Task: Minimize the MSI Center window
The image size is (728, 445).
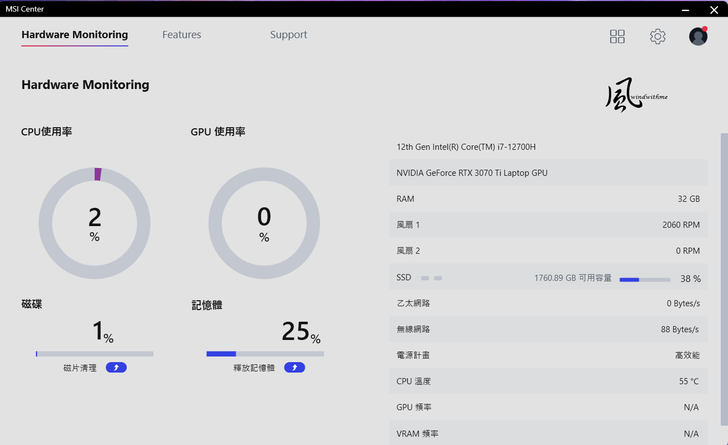Action: click(x=685, y=9)
